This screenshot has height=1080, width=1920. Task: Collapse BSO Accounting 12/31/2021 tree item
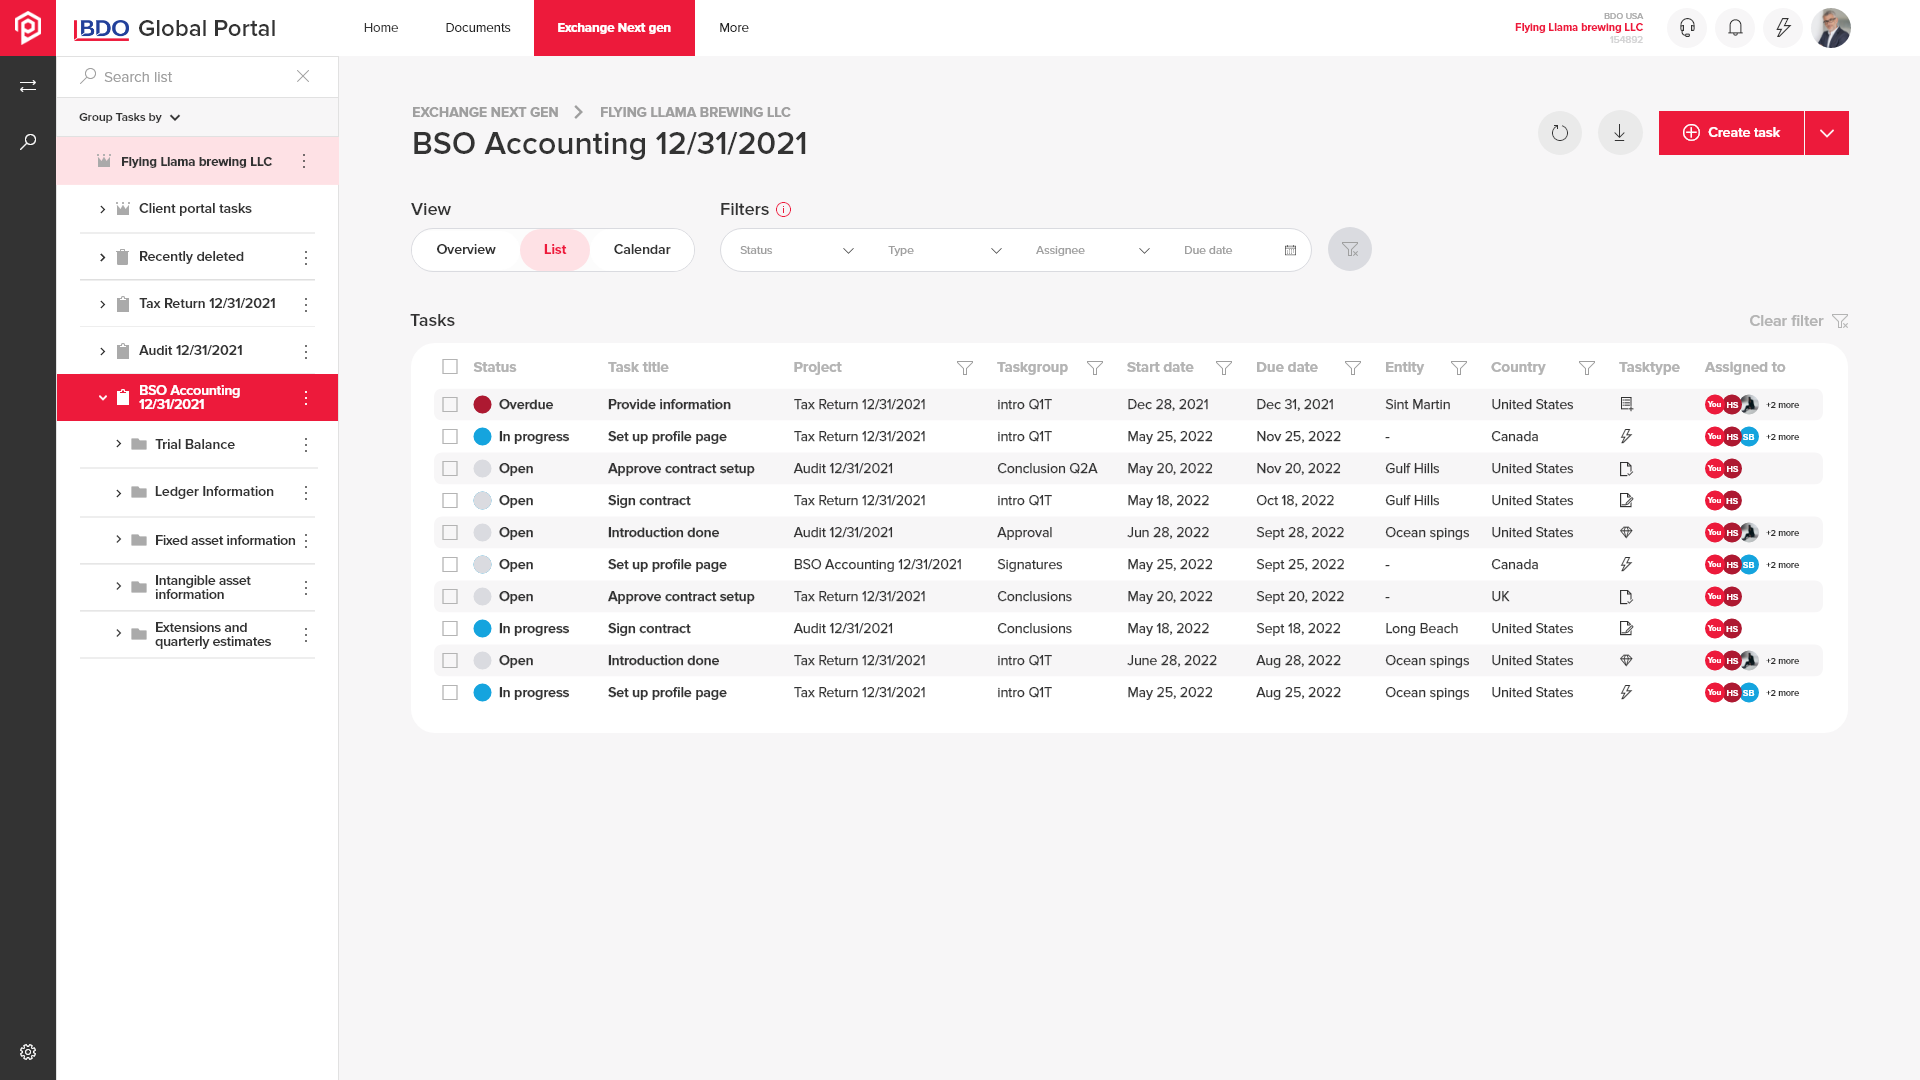[102, 398]
